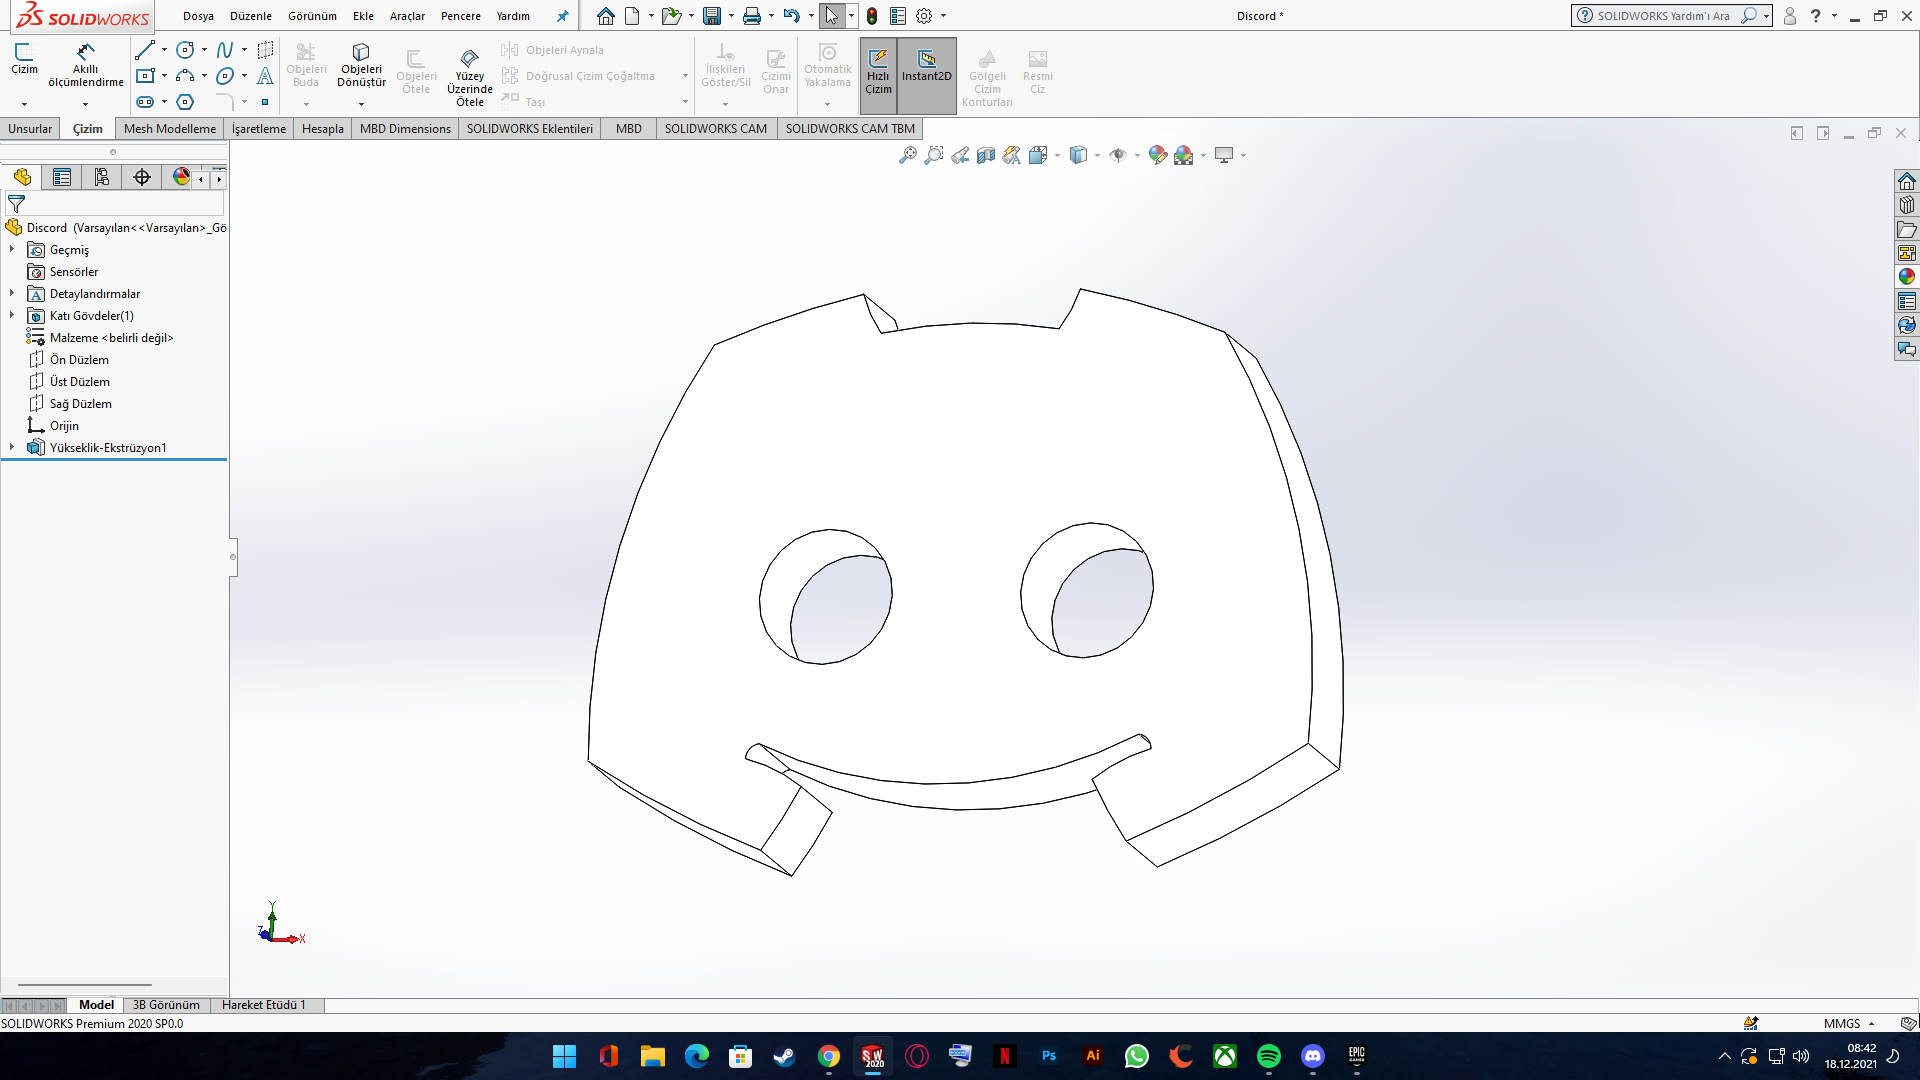
Task: Click Yüzey Üzerinde Ötele button
Action: 469,75
